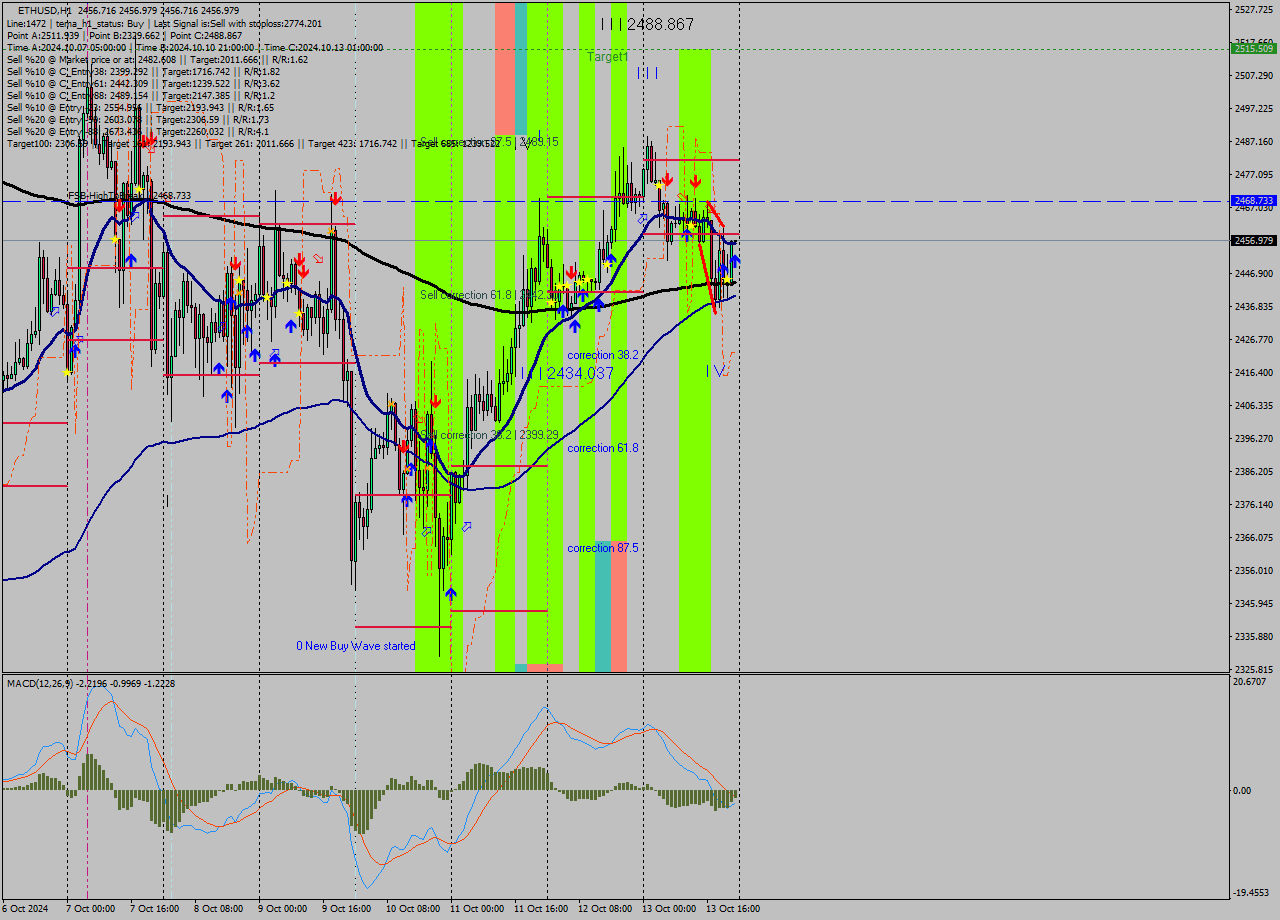Select the blue 'correction 38.2' label

(x=603, y=355)
